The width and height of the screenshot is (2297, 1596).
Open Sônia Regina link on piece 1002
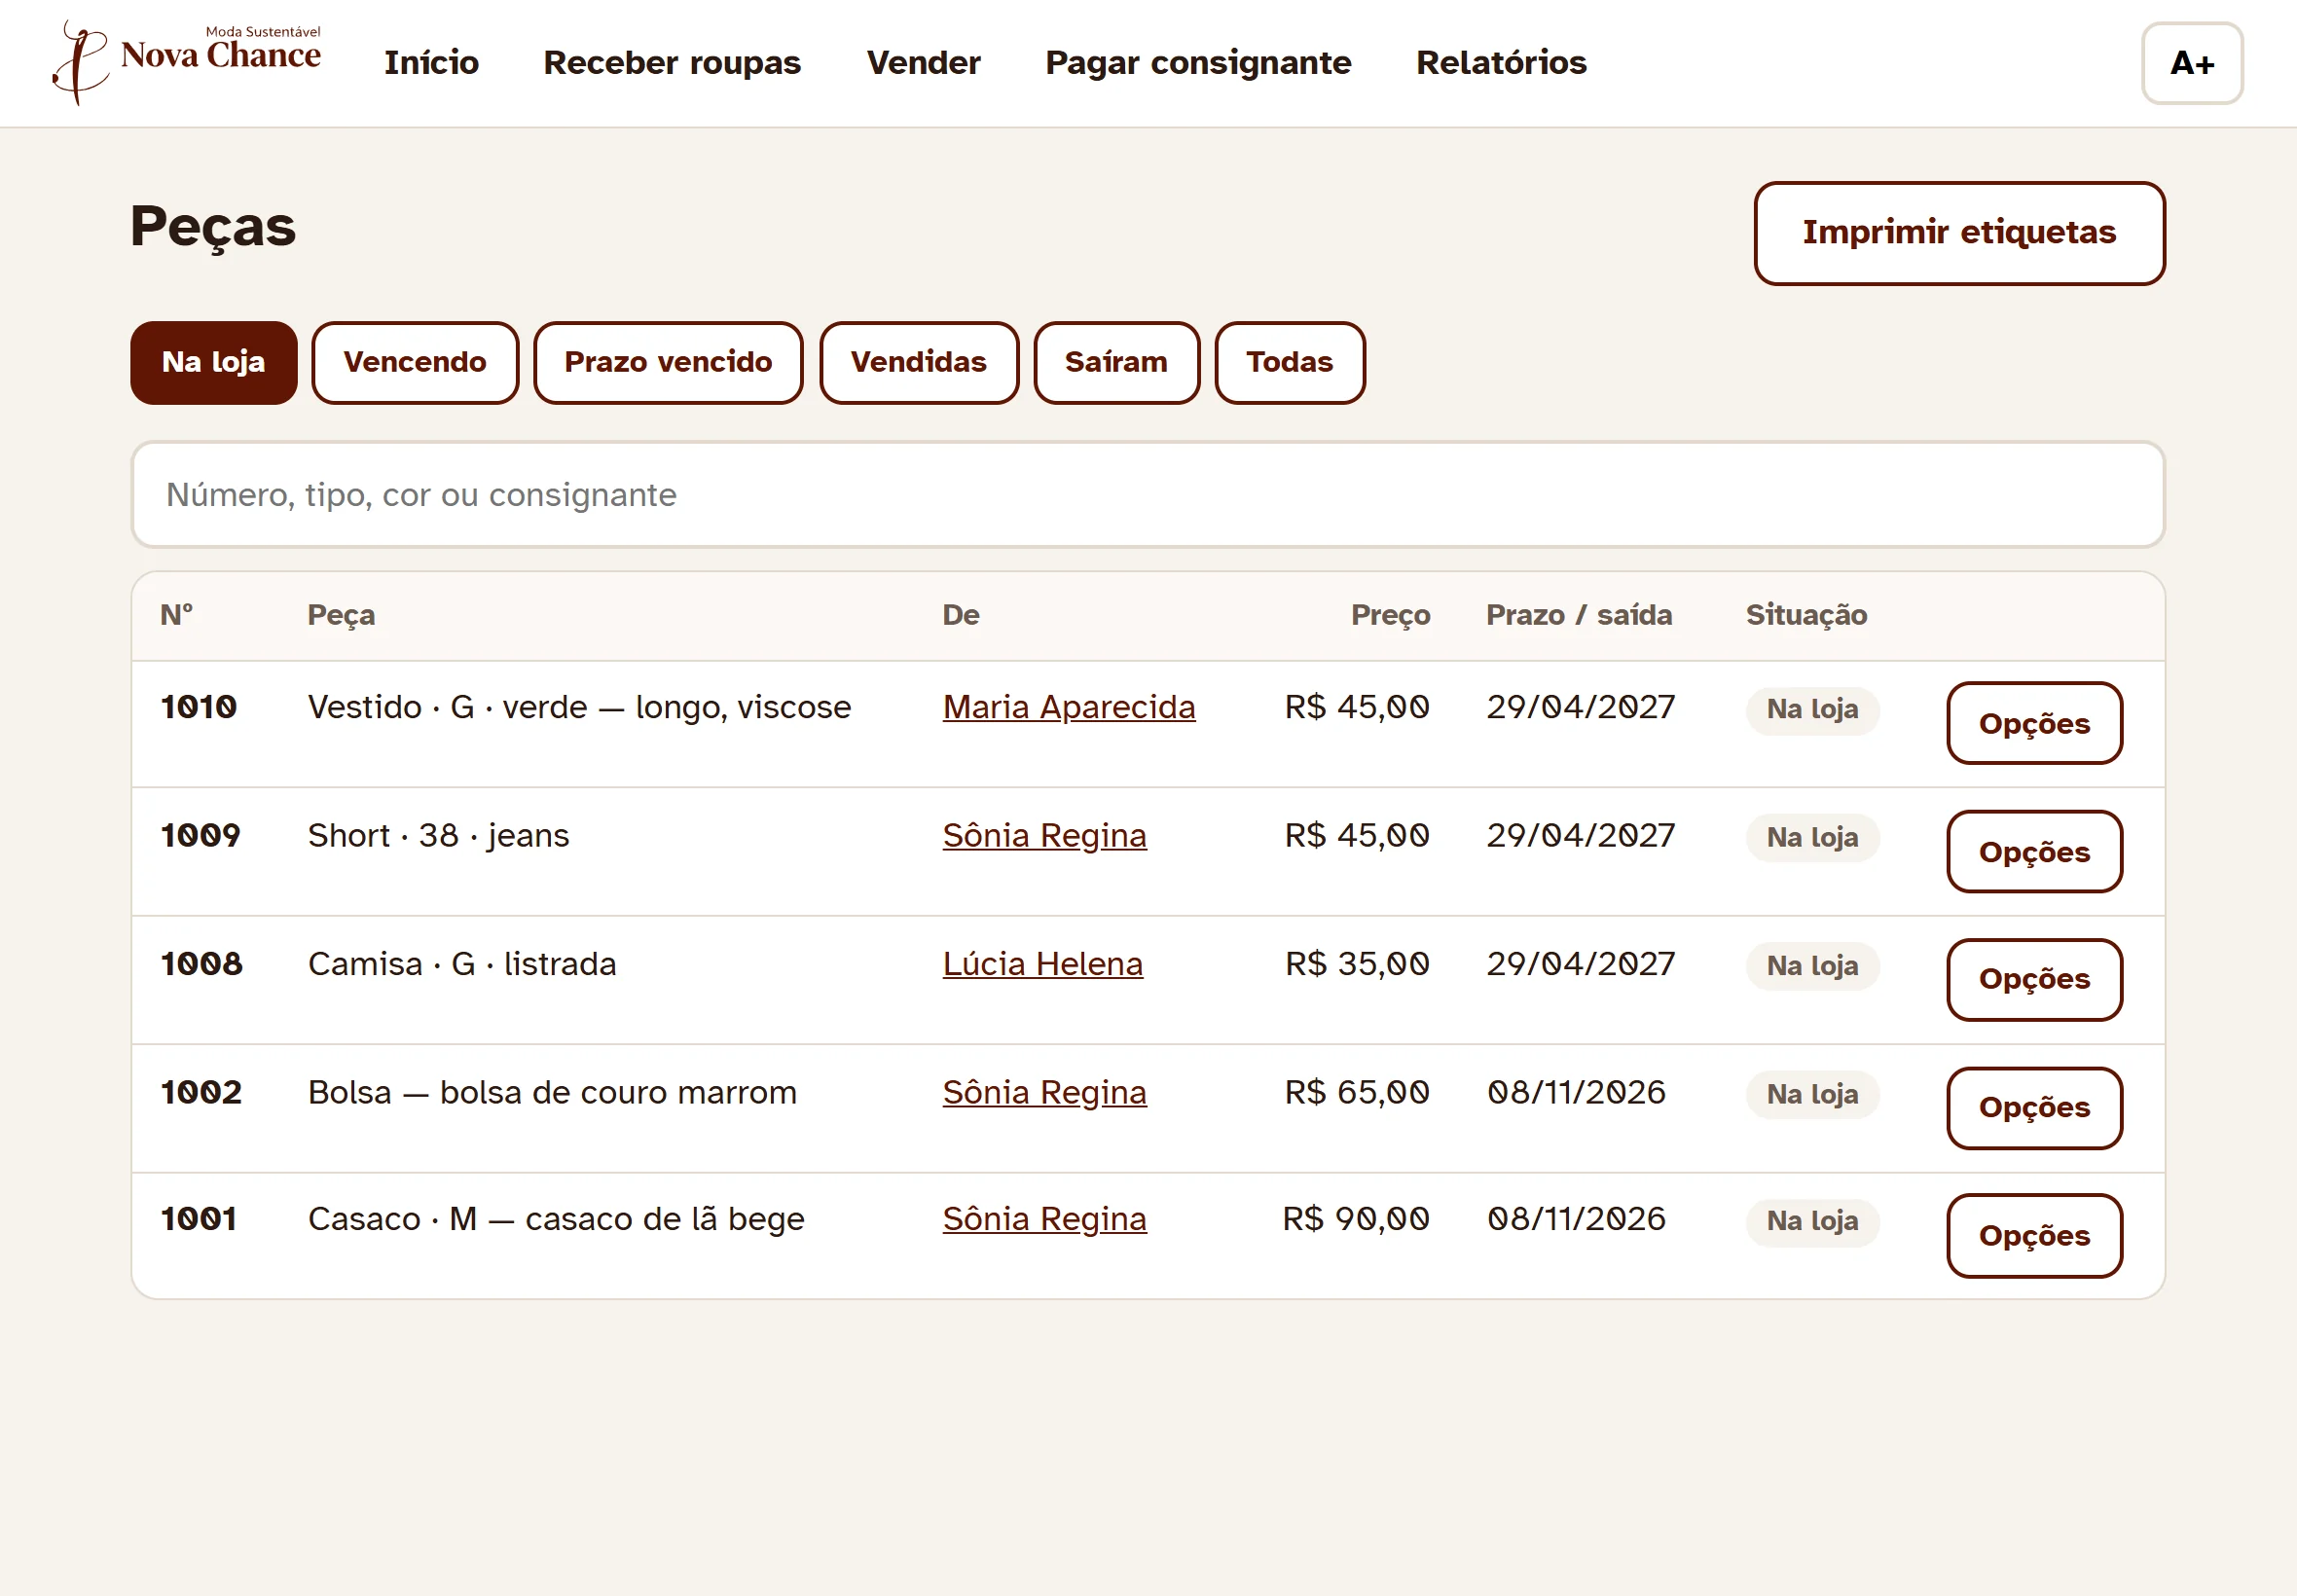1045,1092
